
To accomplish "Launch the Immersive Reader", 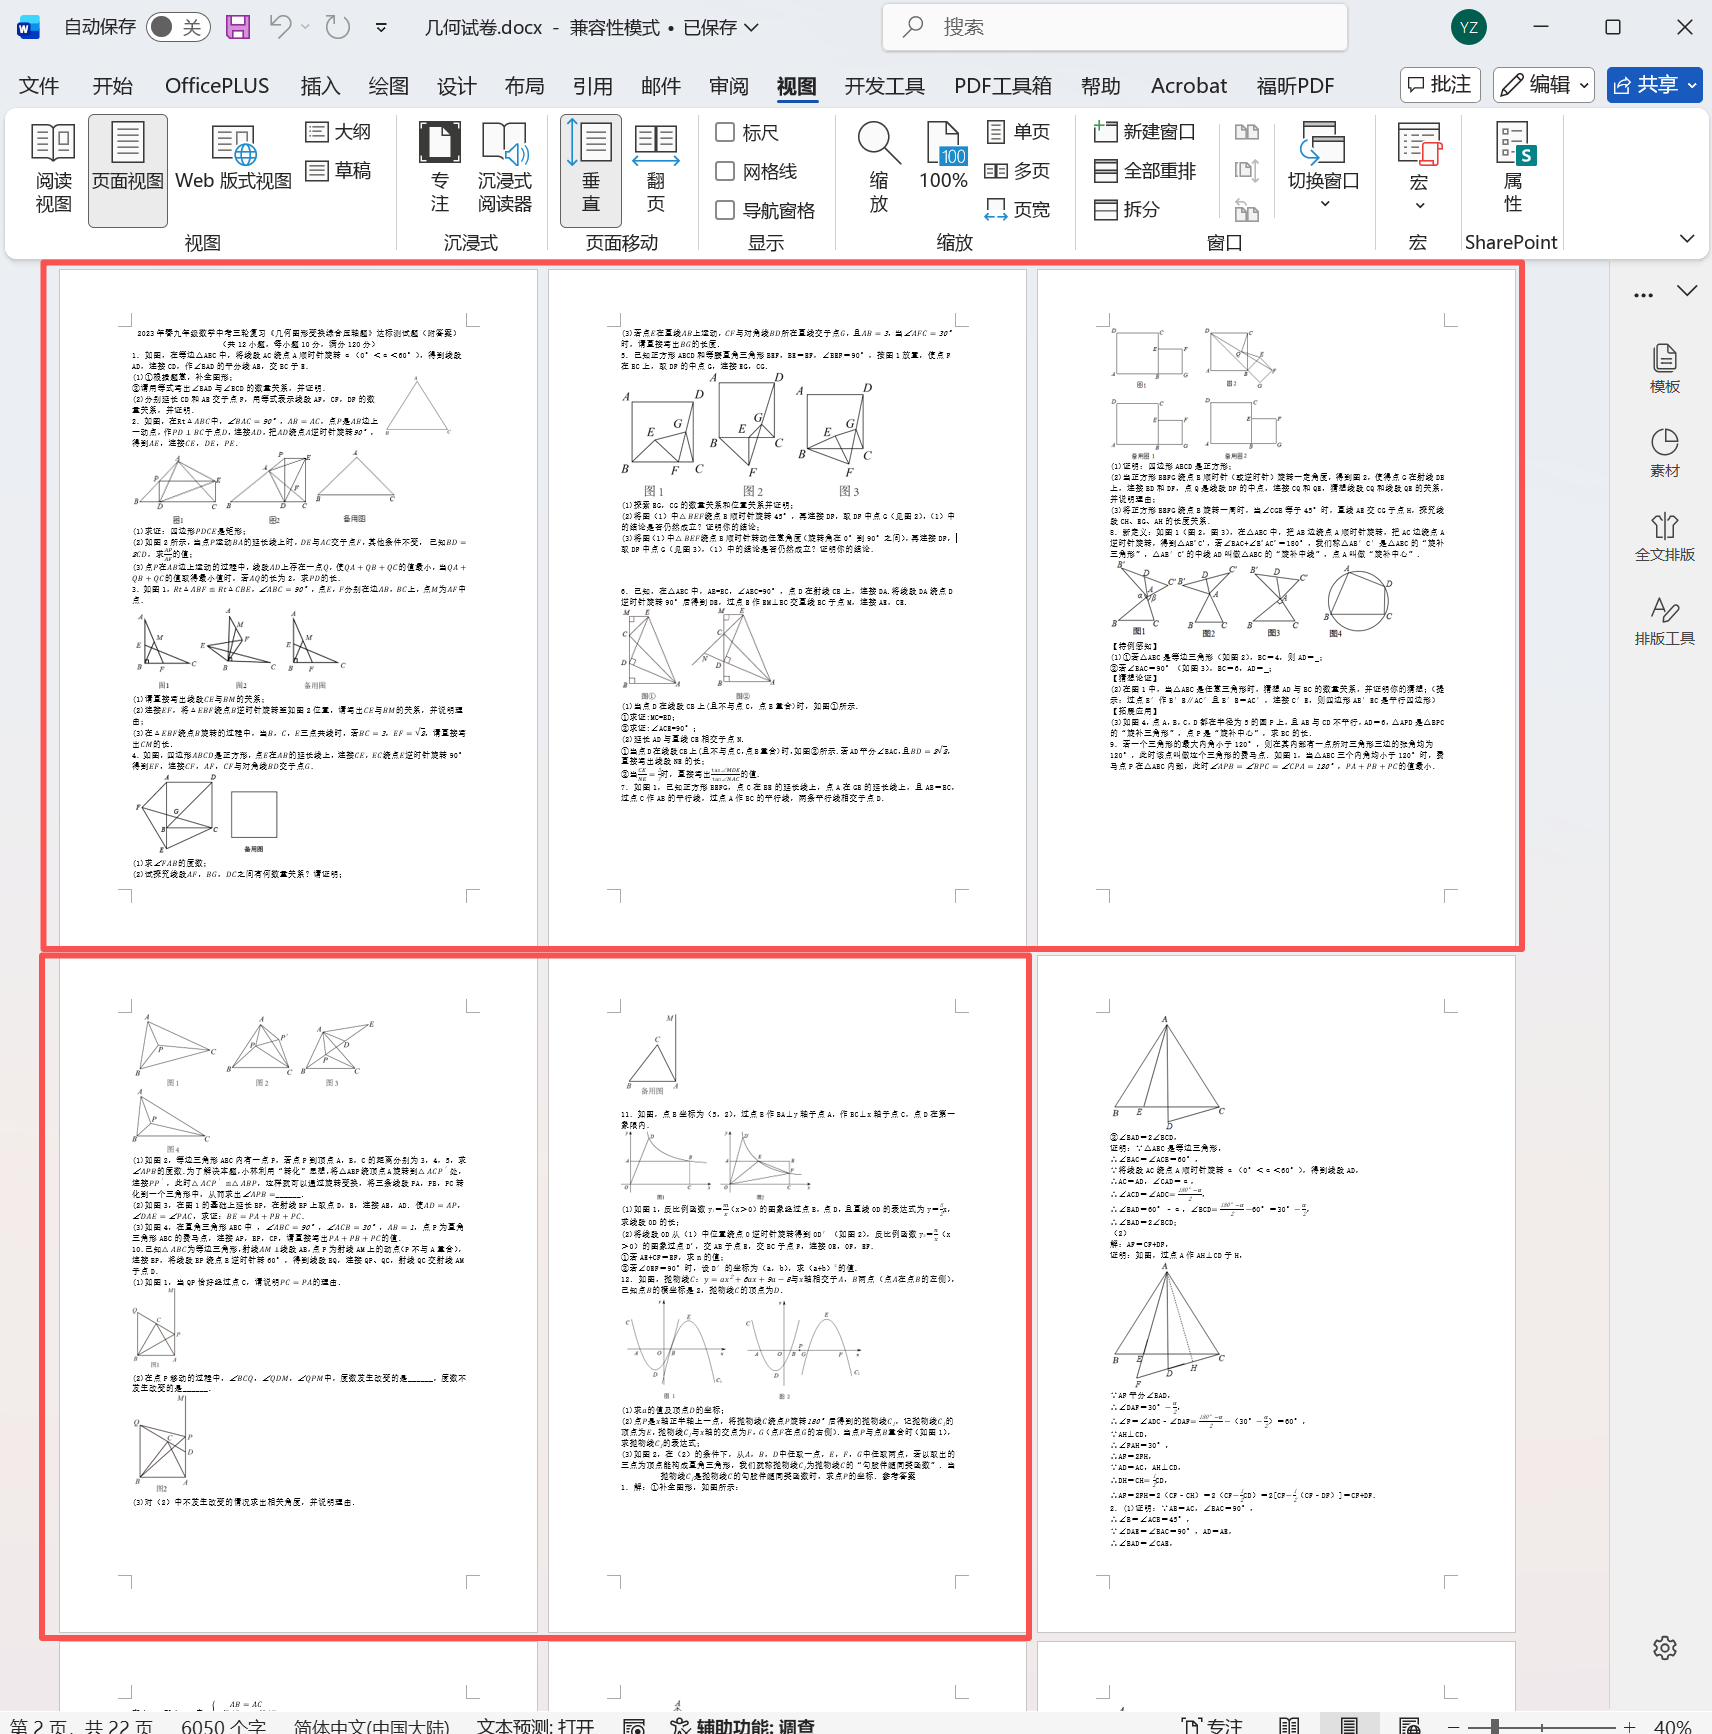I will [504, 168].
